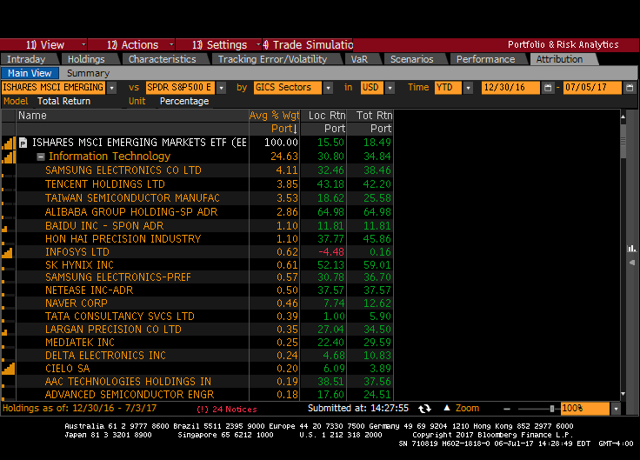Click the table's vertical scrollbar down arrow

[x=623, y=394]
